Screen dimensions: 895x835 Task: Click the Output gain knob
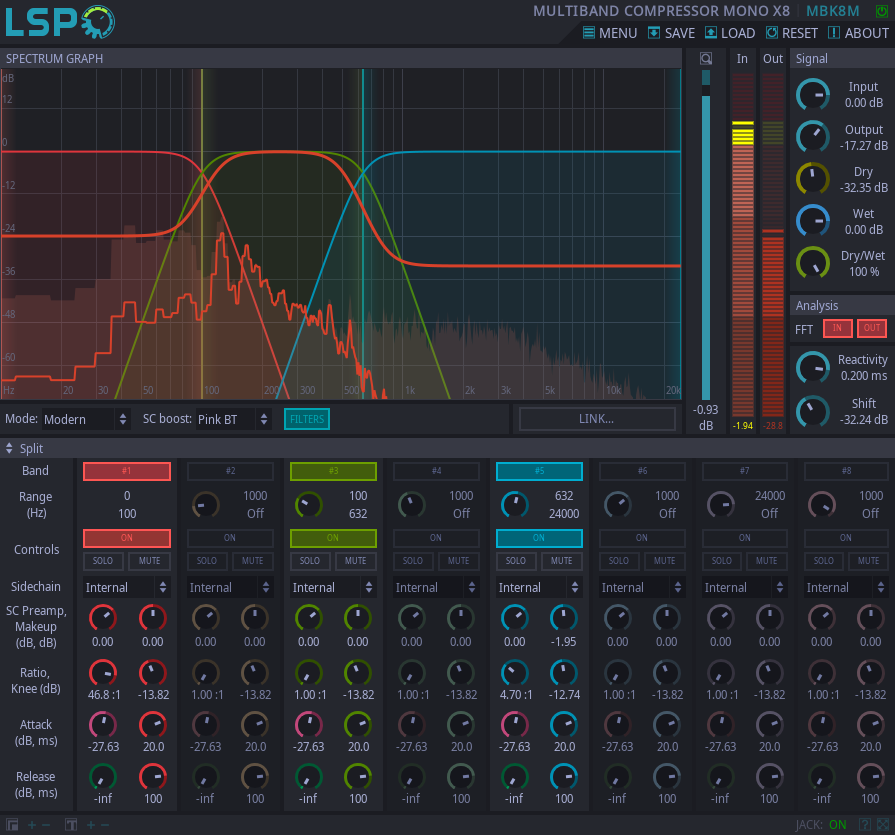(x=813, y=137)
